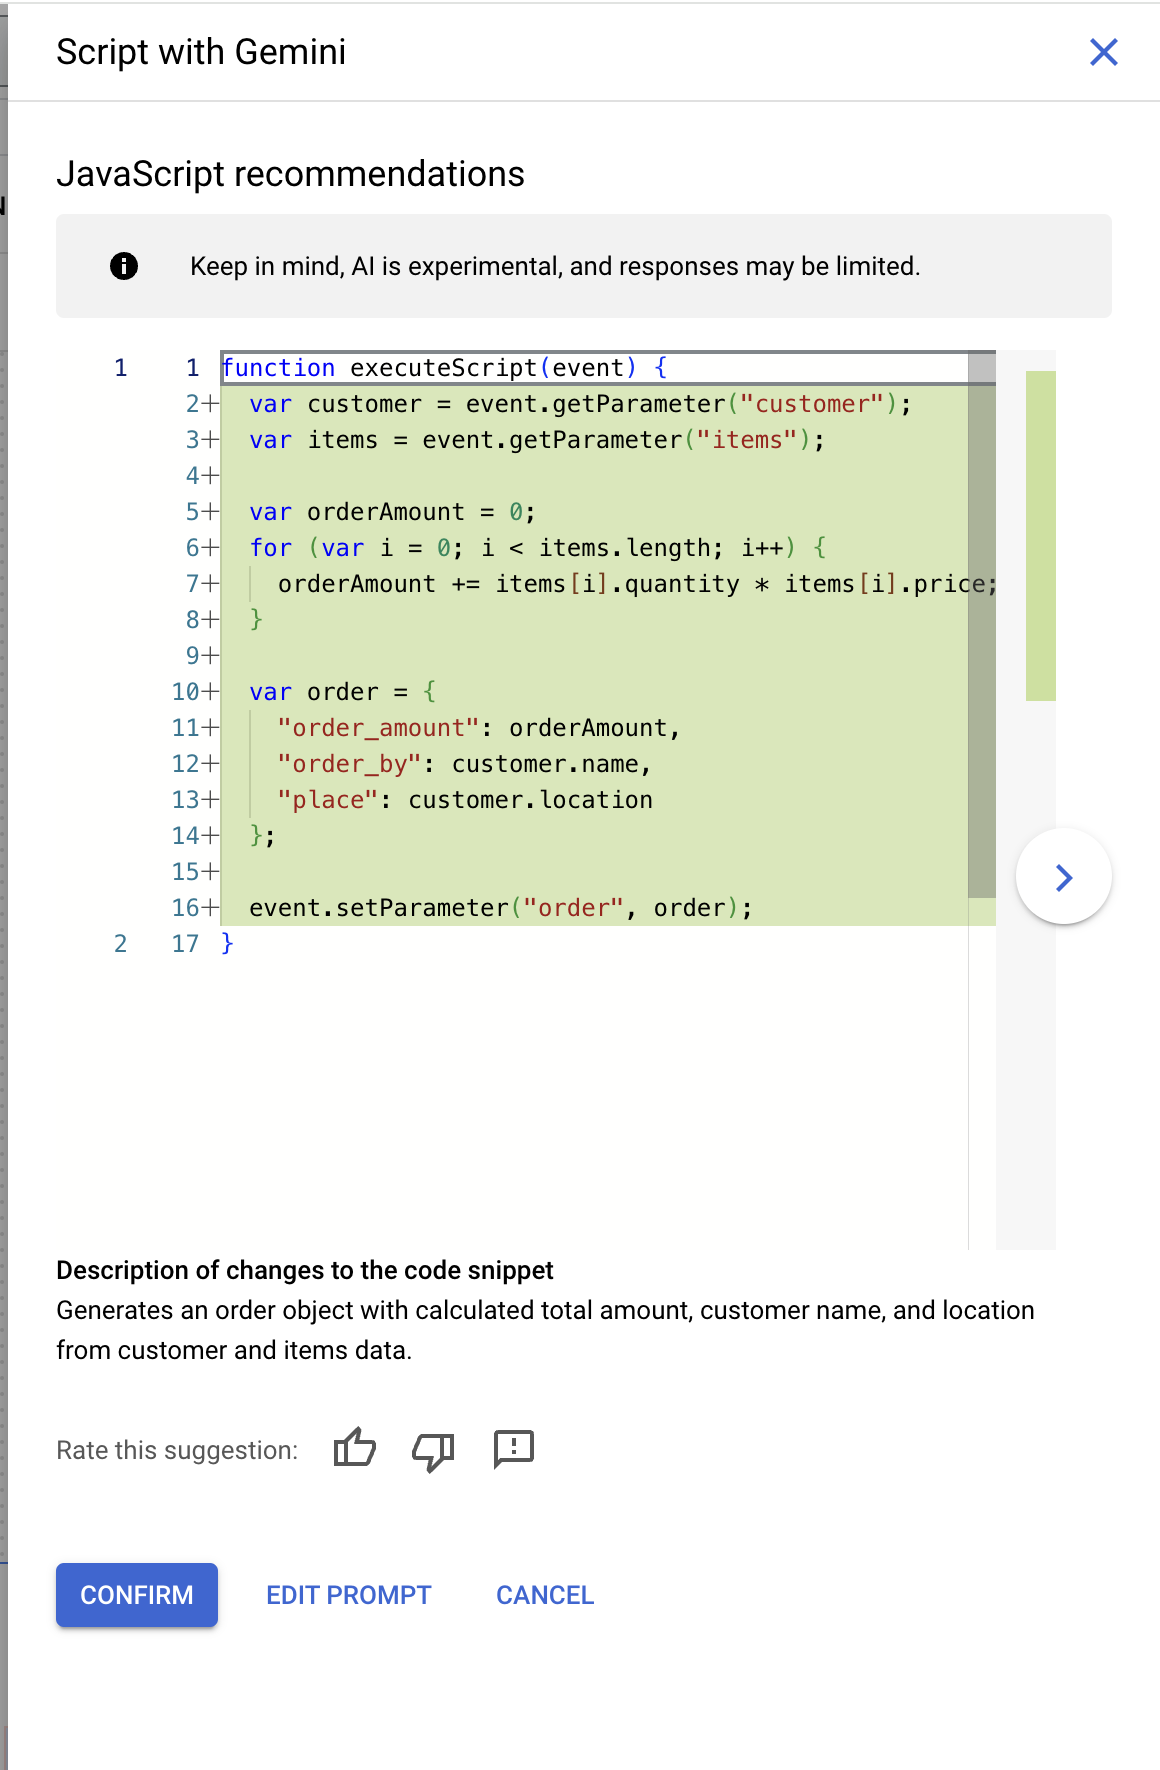Click the for loop code line
1160x1770 pixels.
coord(537,548)
